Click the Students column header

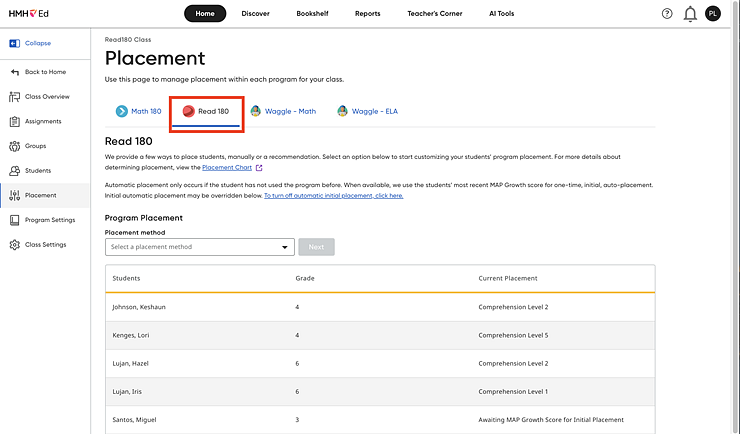pyautogui.click(x=126, y=278)
